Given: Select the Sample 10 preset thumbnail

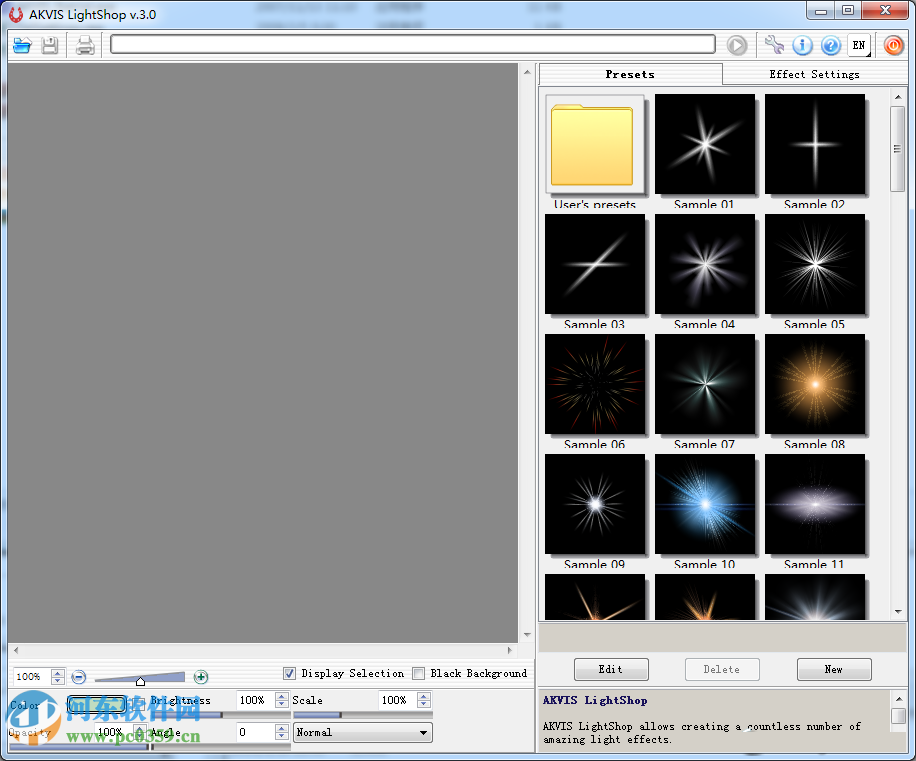Looking at the screenshot, I should pos(705,504).
